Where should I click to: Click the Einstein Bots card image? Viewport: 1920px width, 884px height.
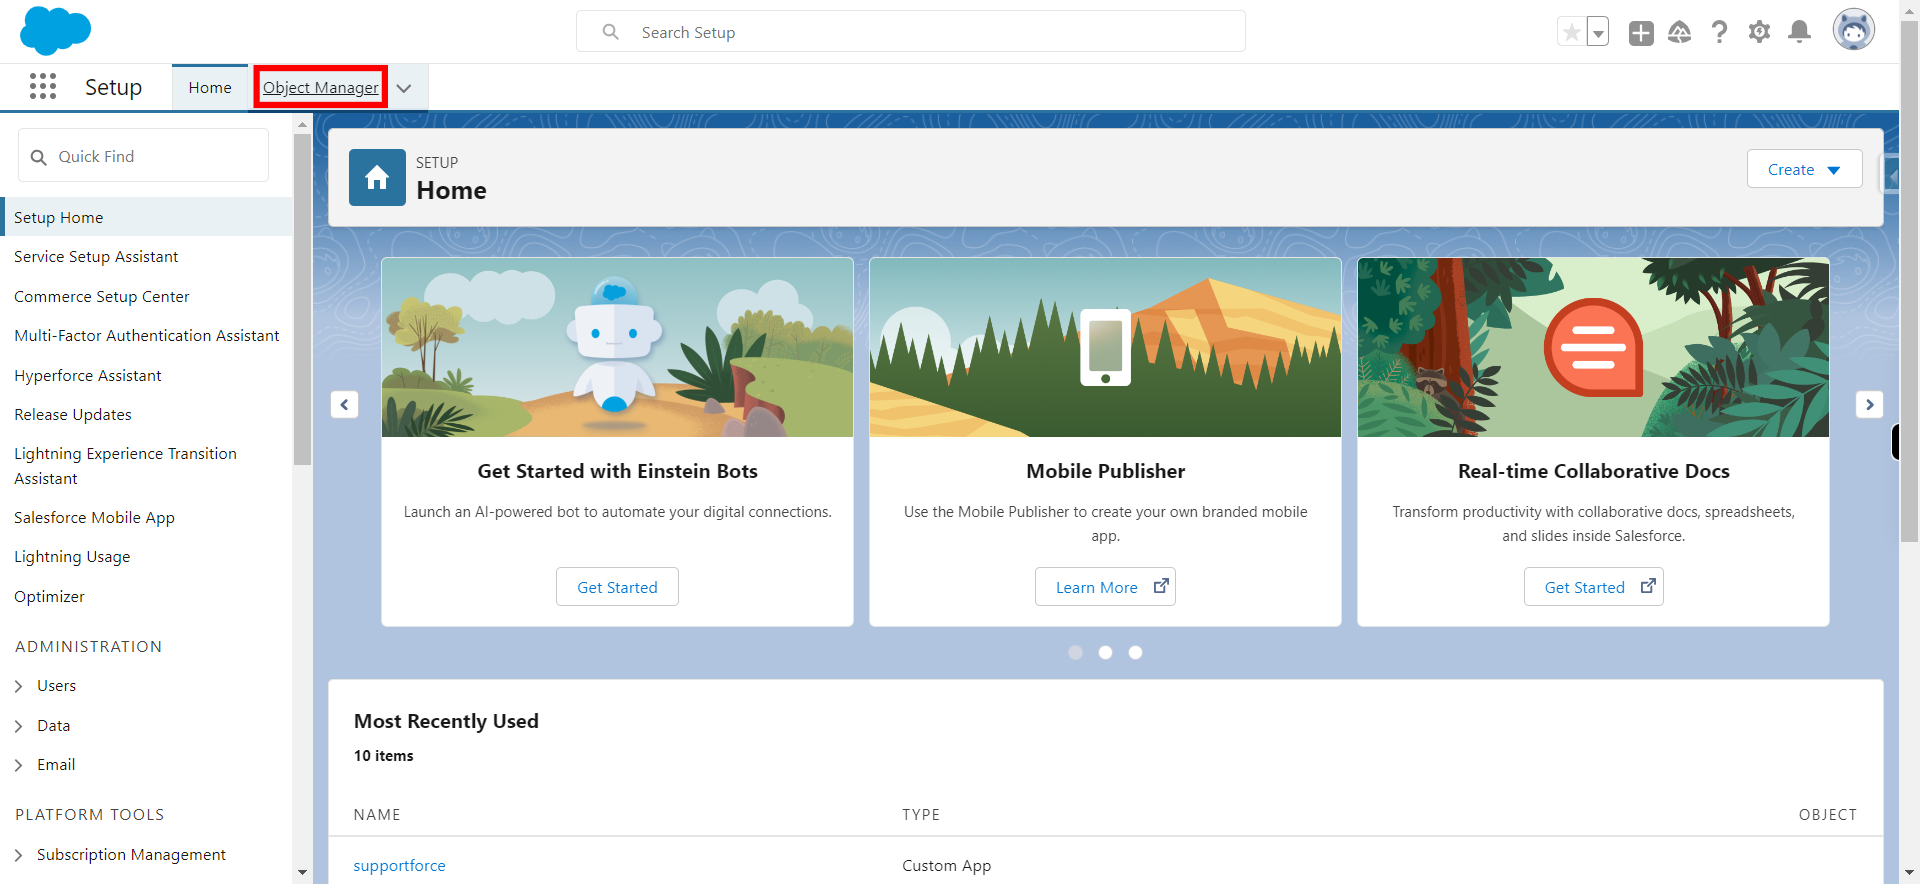(x=617, y=347)
